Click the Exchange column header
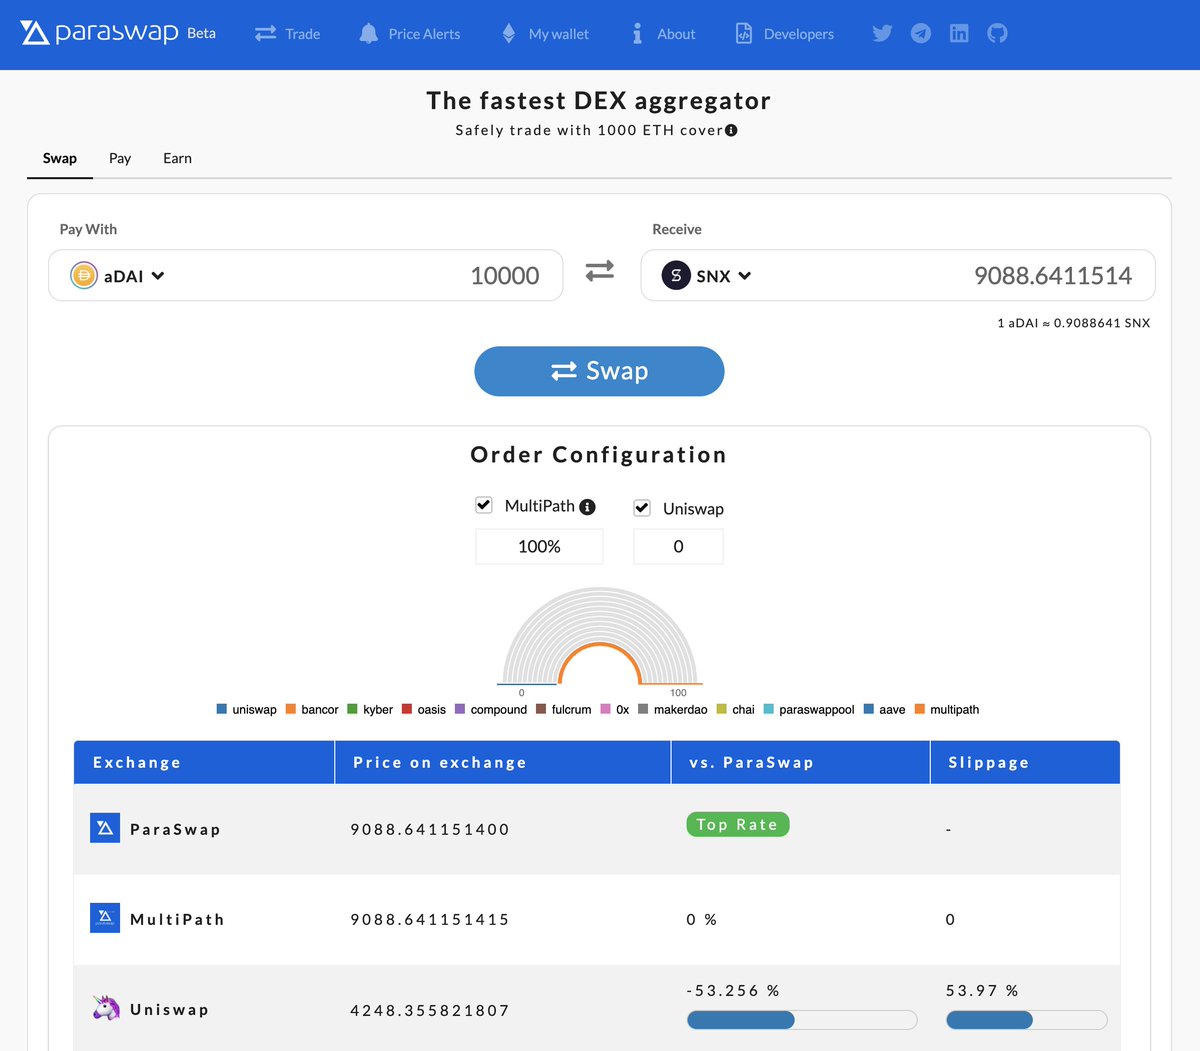The width and height of the screenshot is (1200, 1051). 204,762
